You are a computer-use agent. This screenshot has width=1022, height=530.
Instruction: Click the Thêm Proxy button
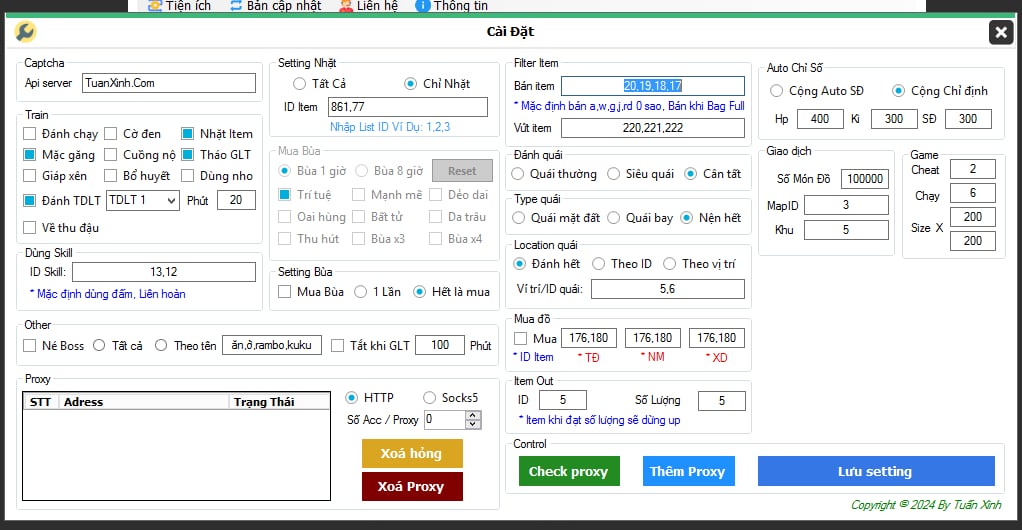tap(687, 471)
